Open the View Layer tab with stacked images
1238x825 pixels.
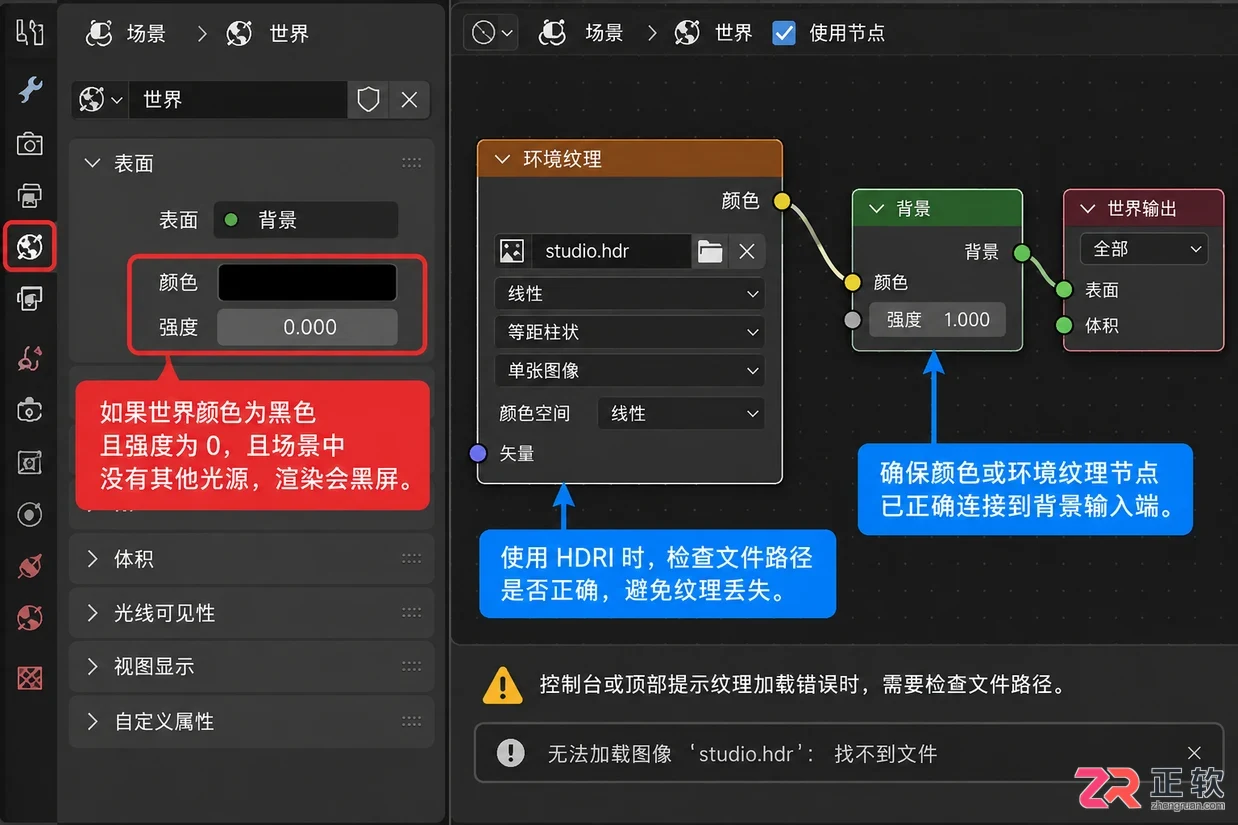(x=30, y=298)
